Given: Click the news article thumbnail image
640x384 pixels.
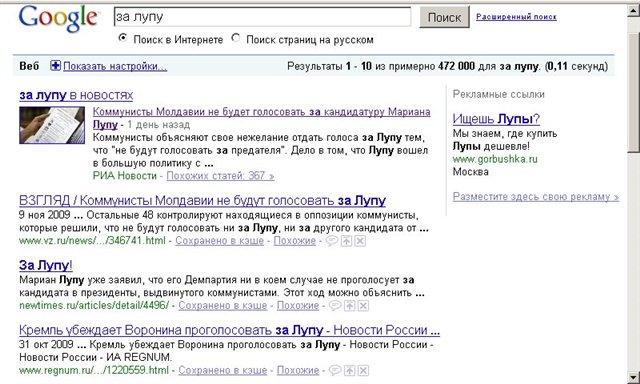Looking at the screenshot, I should [52, 125].
